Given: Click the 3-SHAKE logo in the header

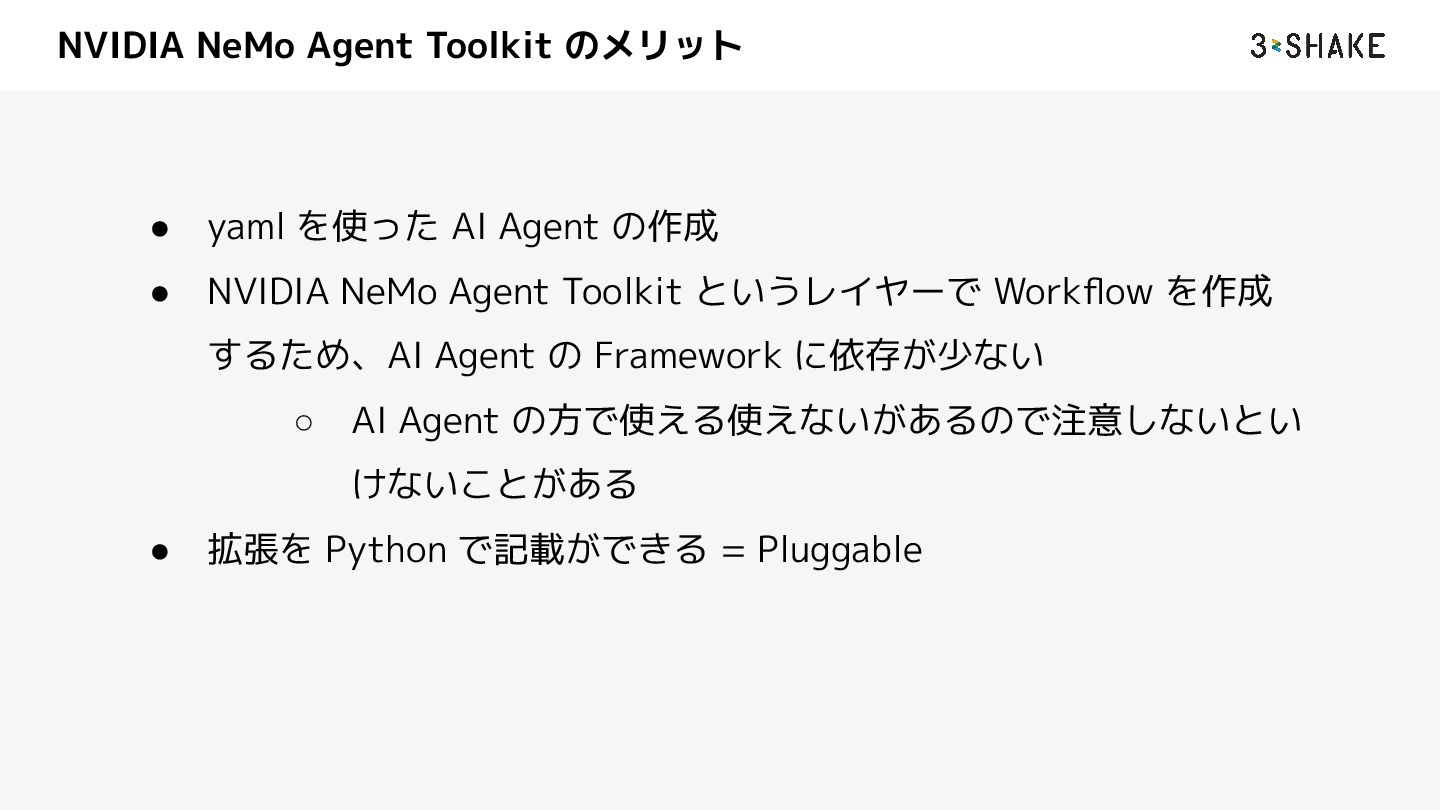Looking at the screenshot, I should (1318, 46).
